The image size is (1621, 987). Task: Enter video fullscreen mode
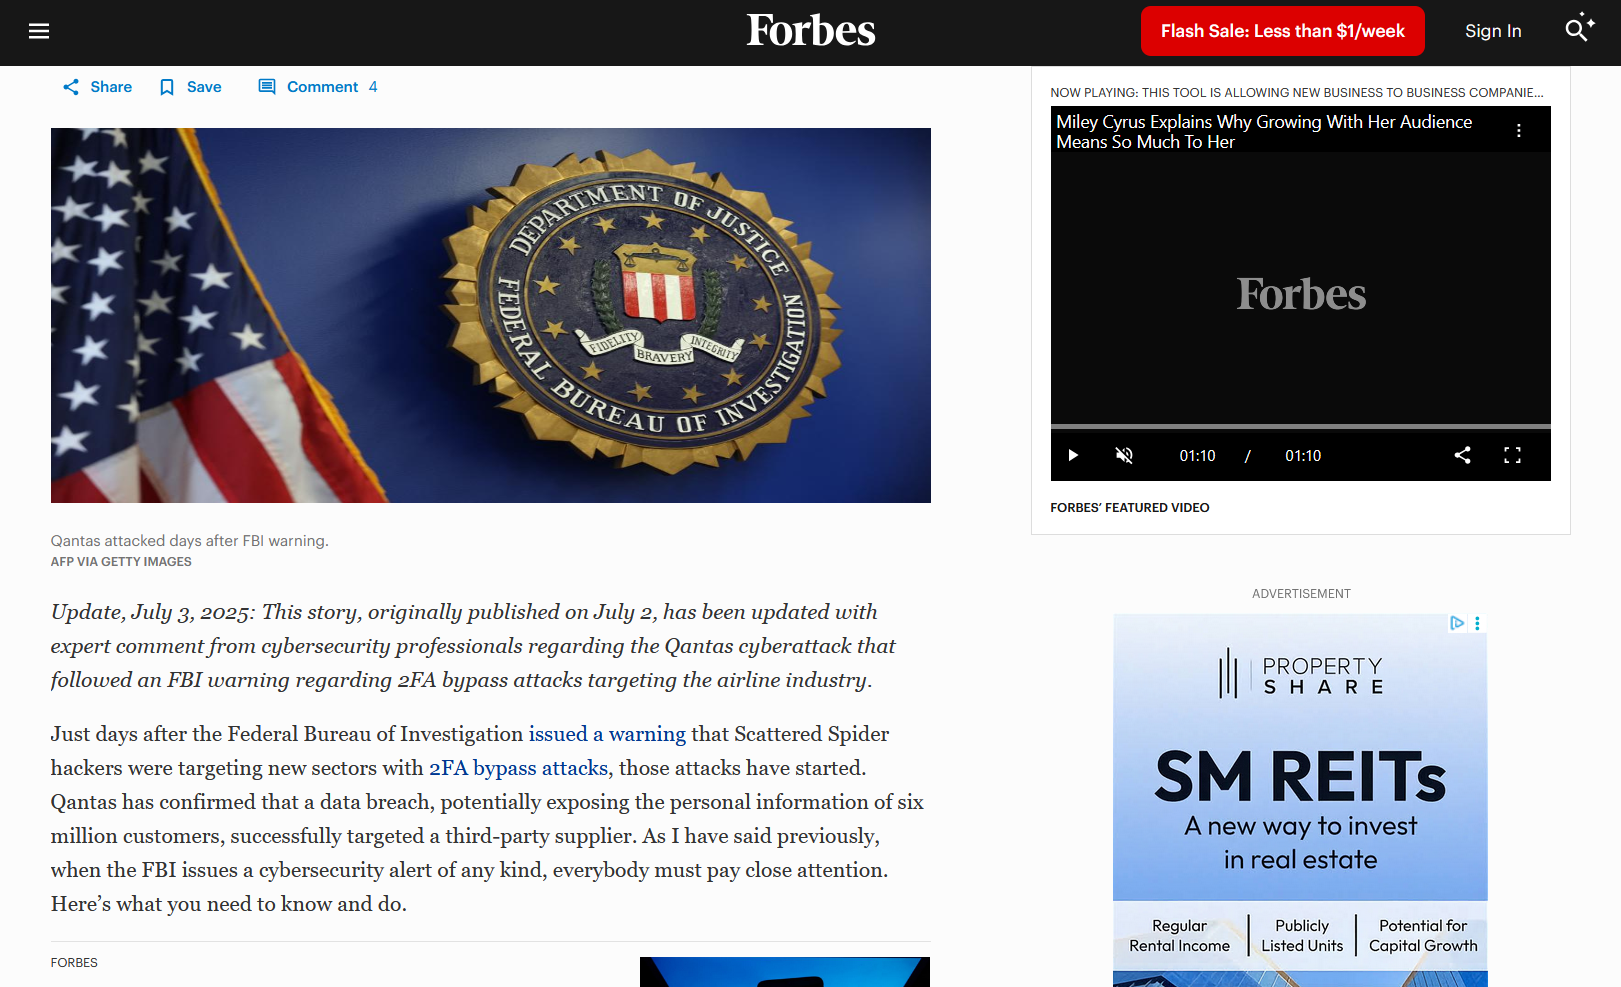tap(1512, 456)
